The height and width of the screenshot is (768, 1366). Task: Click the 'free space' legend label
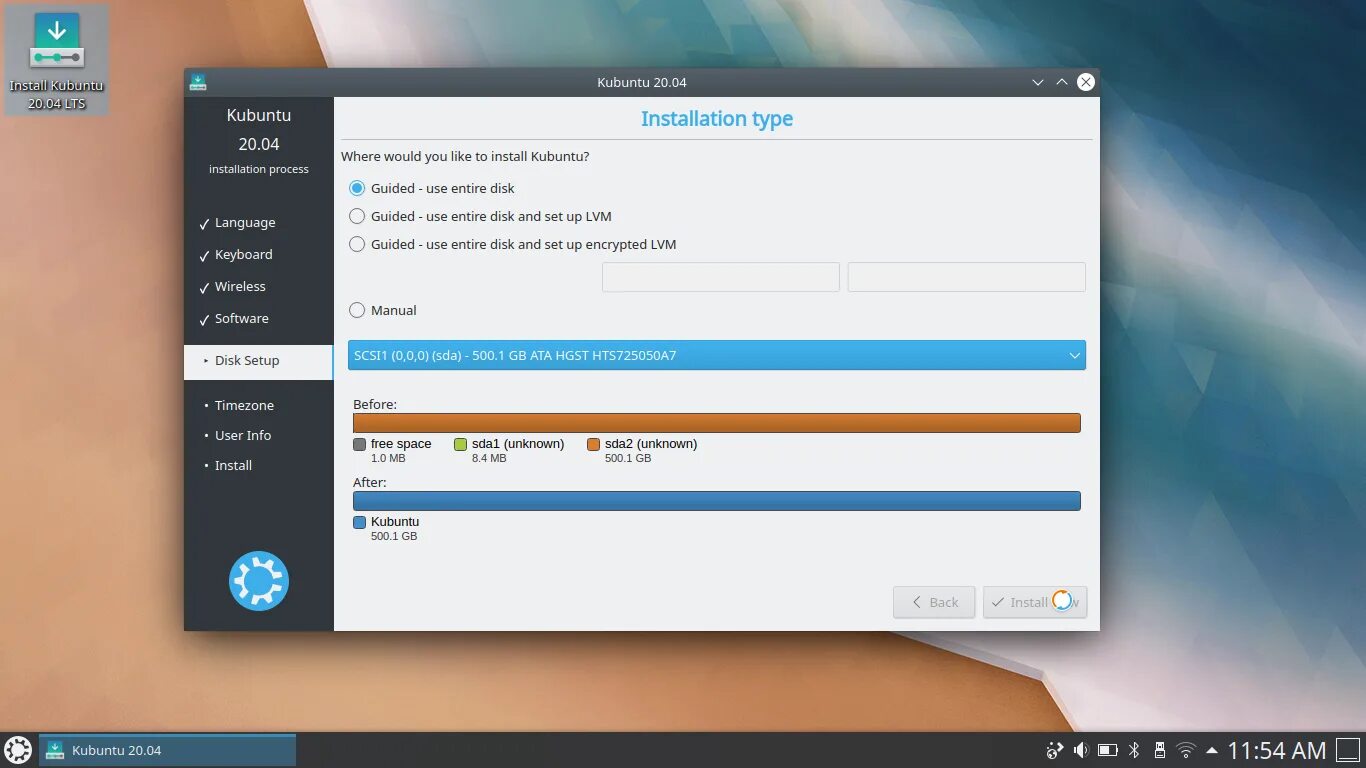pos(401,444)
